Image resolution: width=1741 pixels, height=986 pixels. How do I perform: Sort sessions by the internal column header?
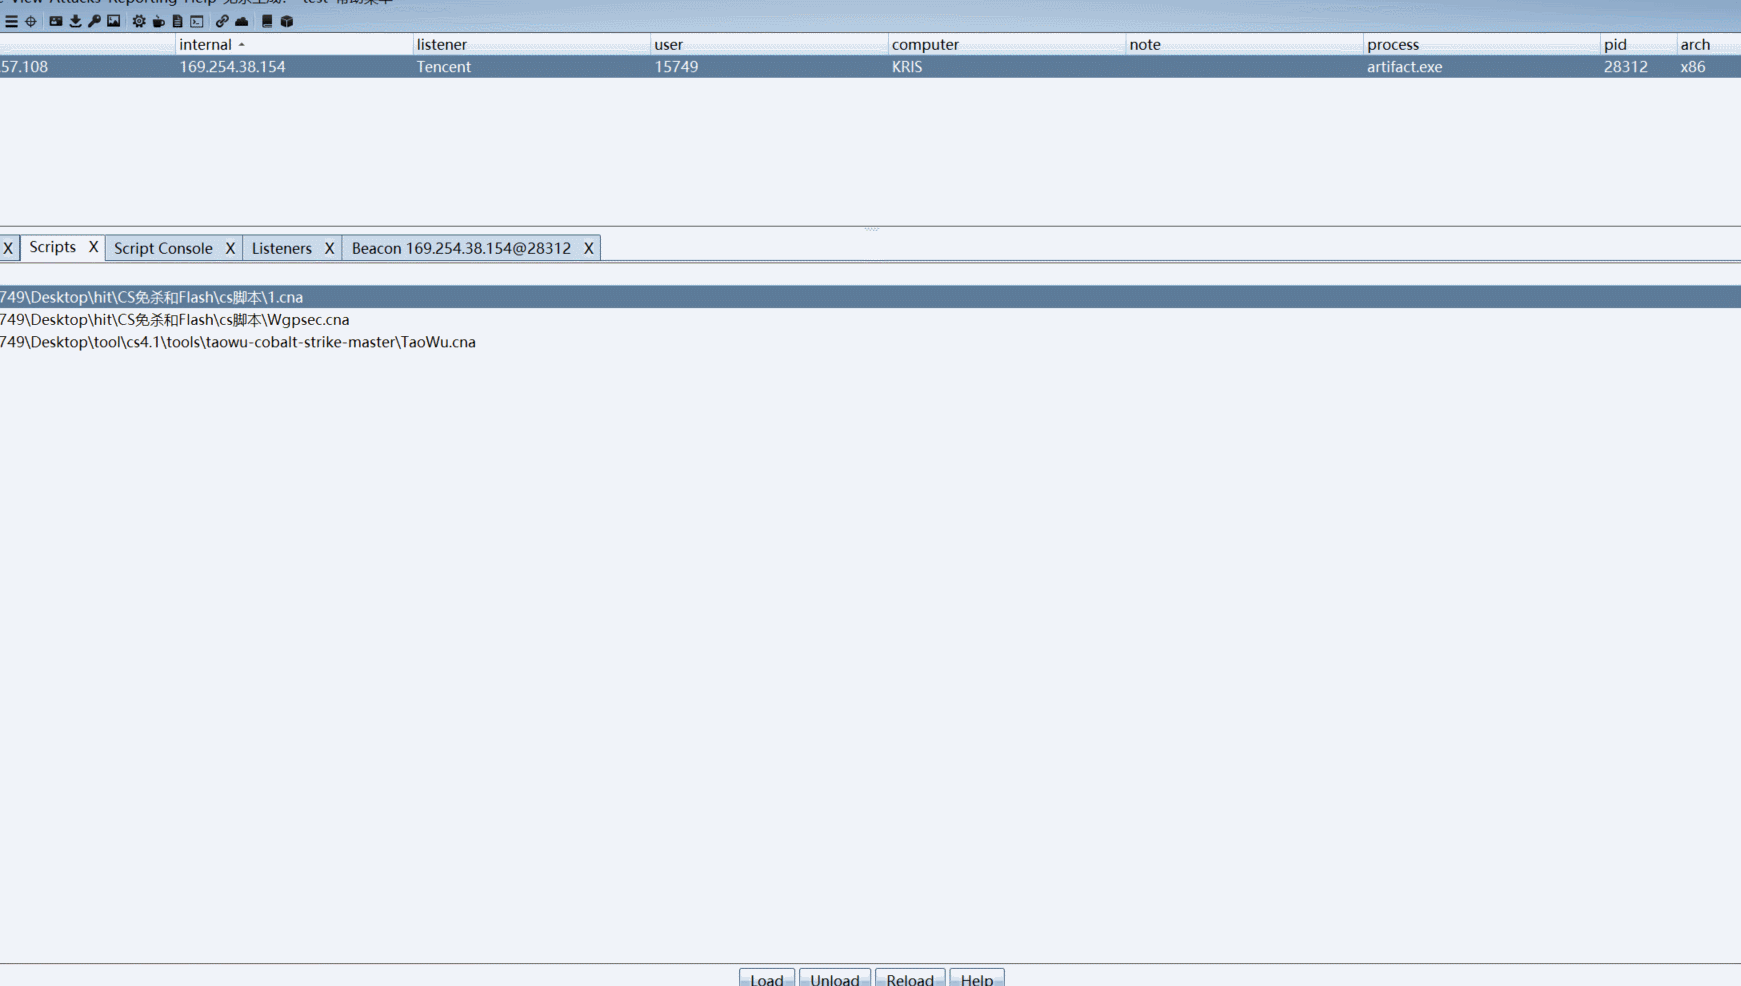point(206,44)
